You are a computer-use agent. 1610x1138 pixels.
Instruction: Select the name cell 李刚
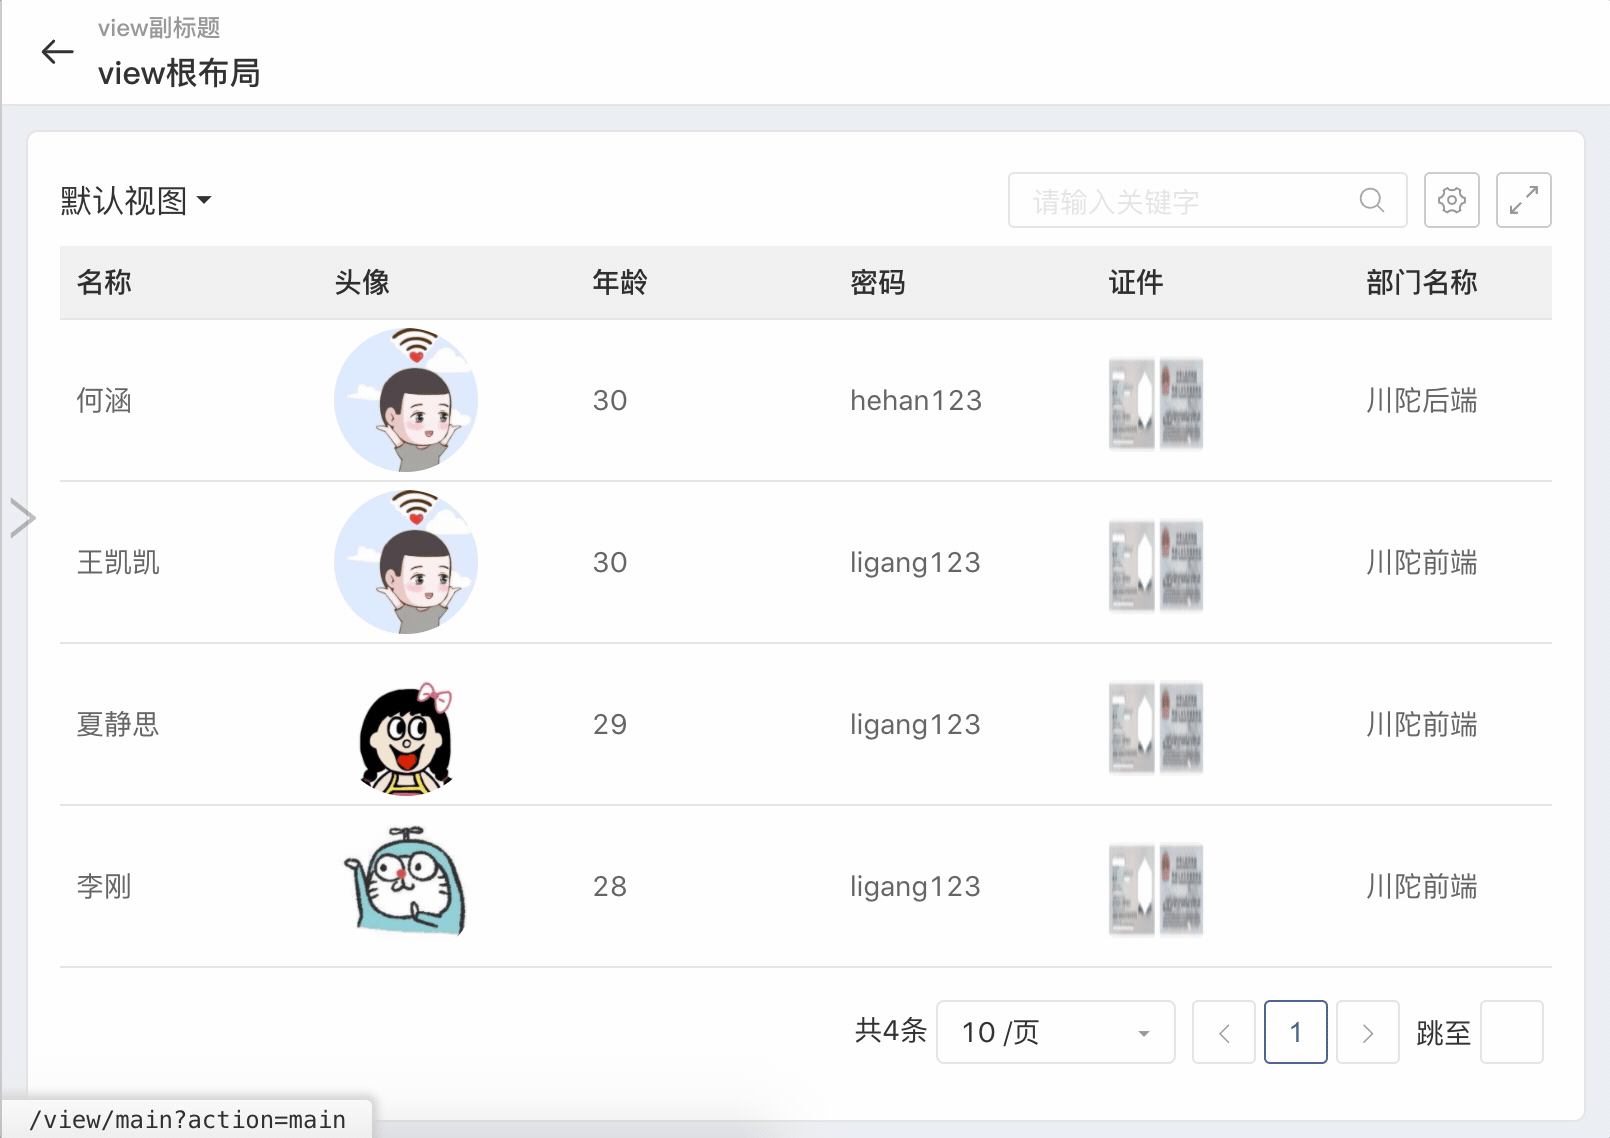pyautogui.click(x=104, y=886)
